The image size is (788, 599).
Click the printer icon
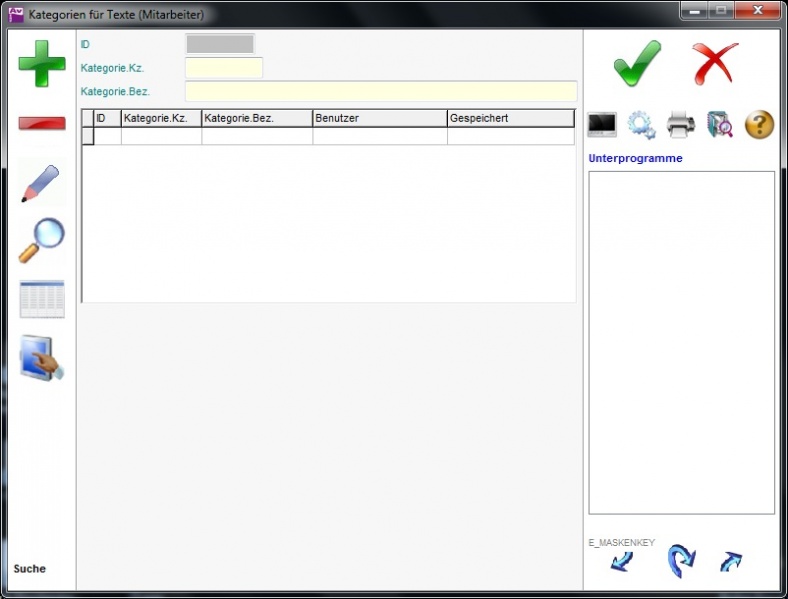coord(681,125)
